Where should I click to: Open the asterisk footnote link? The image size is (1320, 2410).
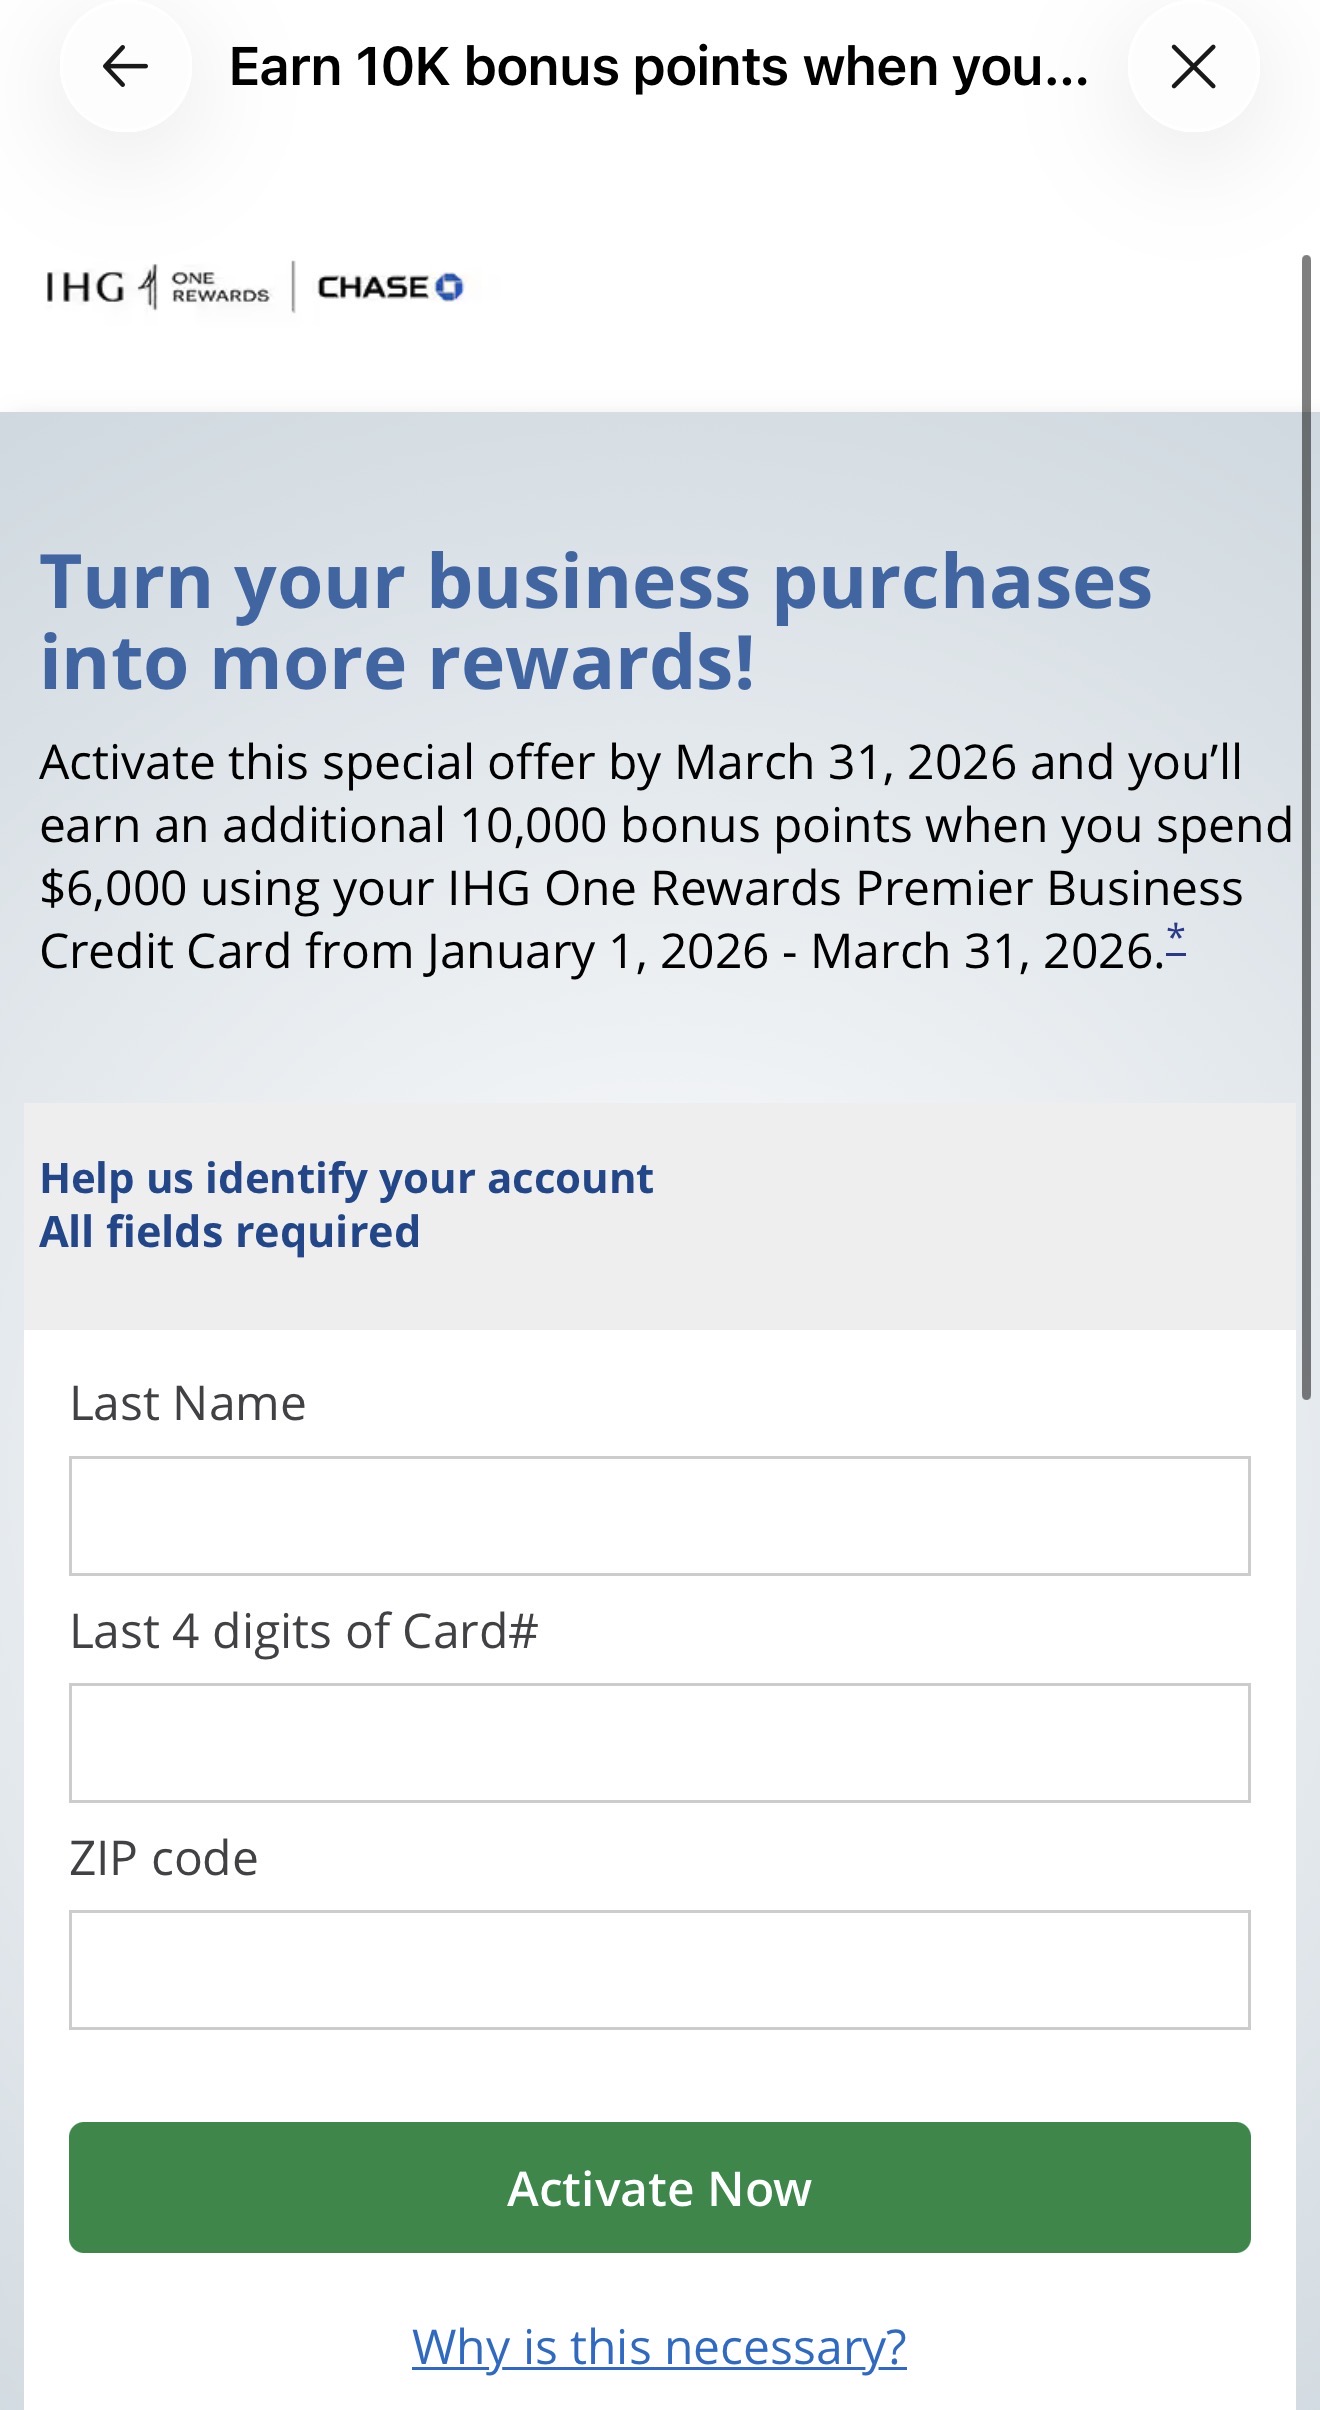[x=1176, y=940]
